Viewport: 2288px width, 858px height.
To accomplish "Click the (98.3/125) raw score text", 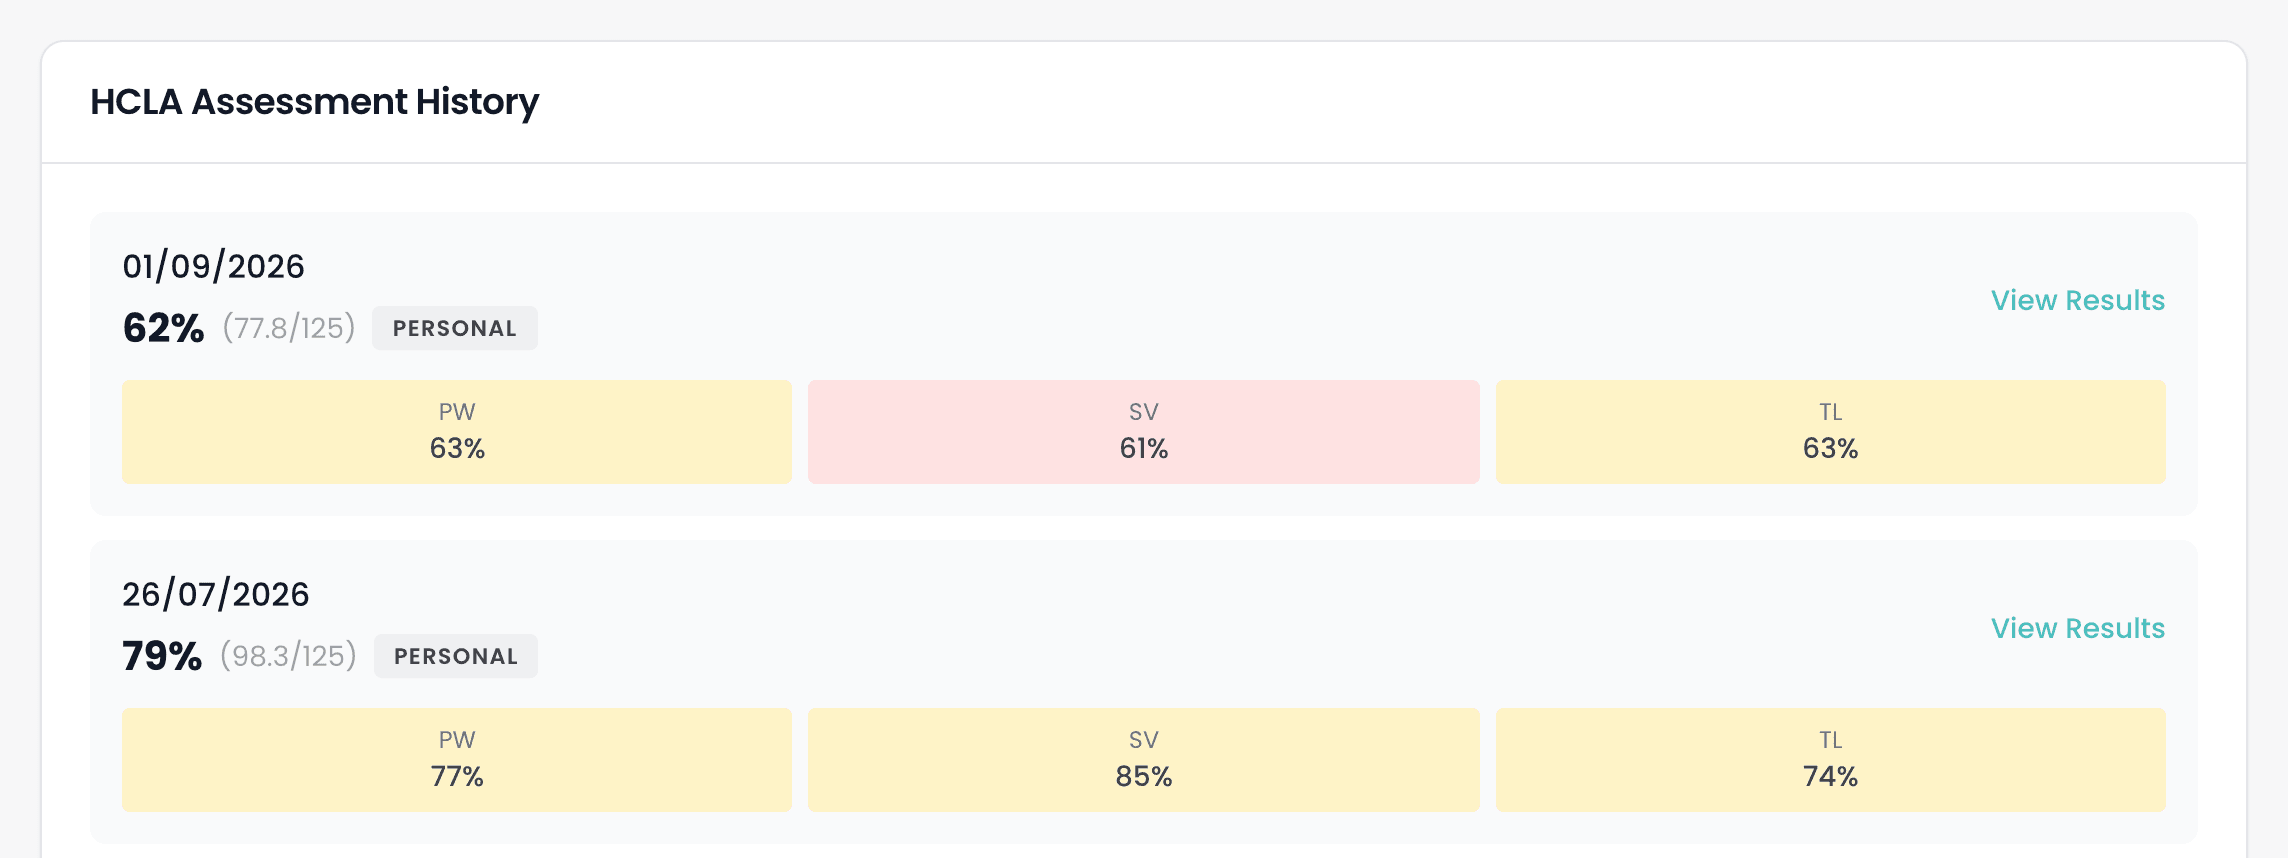I will pyautogui.click(x=289, y=656).
